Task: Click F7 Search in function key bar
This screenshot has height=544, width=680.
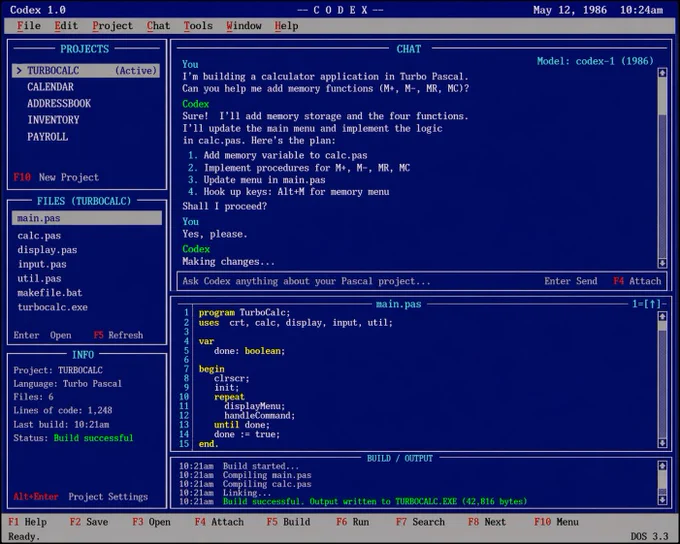Action: (x=420, y=522)
